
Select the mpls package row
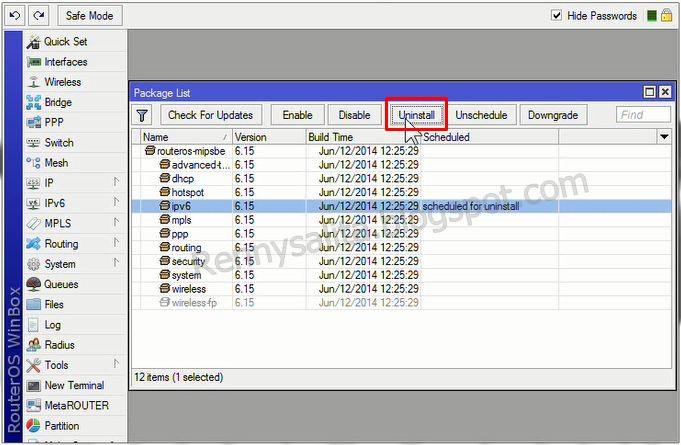[x=402, y=220]
